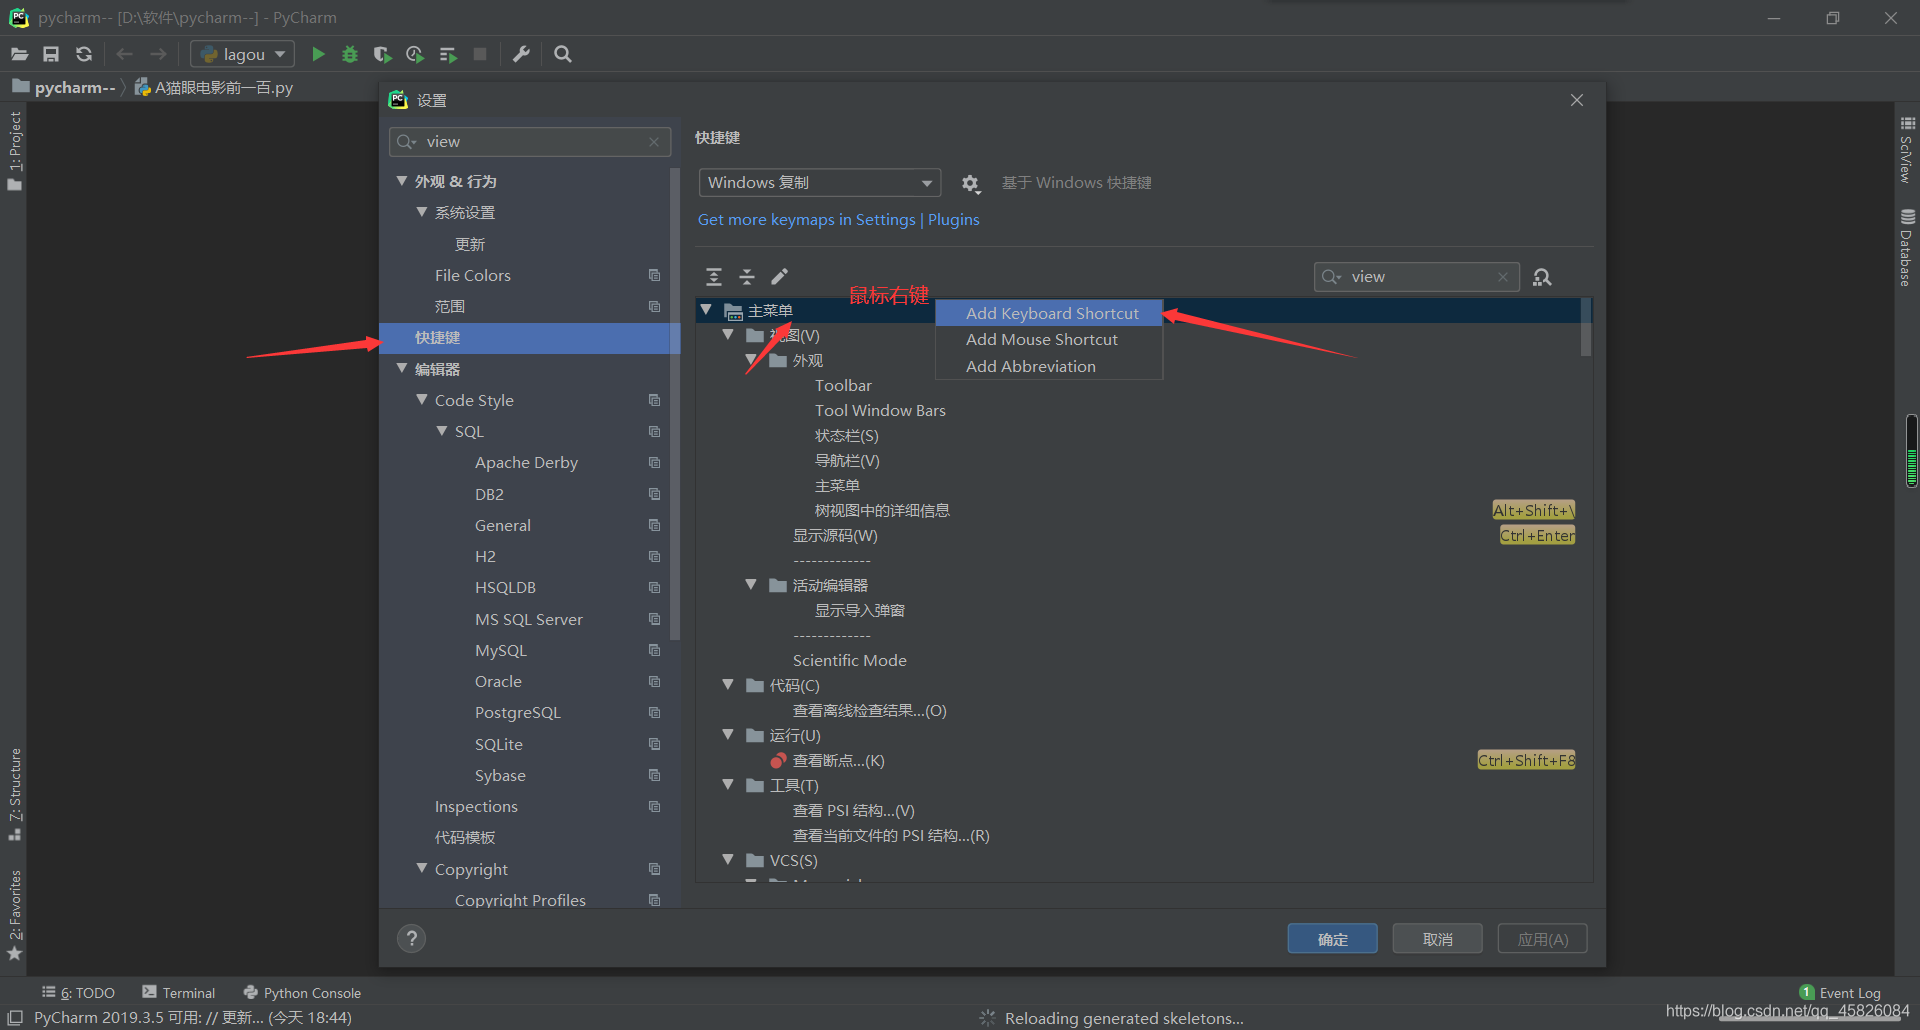This screenshot has width=1920, height=1030.
Task: Open the Python Console tab
Action: [x=302, y=993]
